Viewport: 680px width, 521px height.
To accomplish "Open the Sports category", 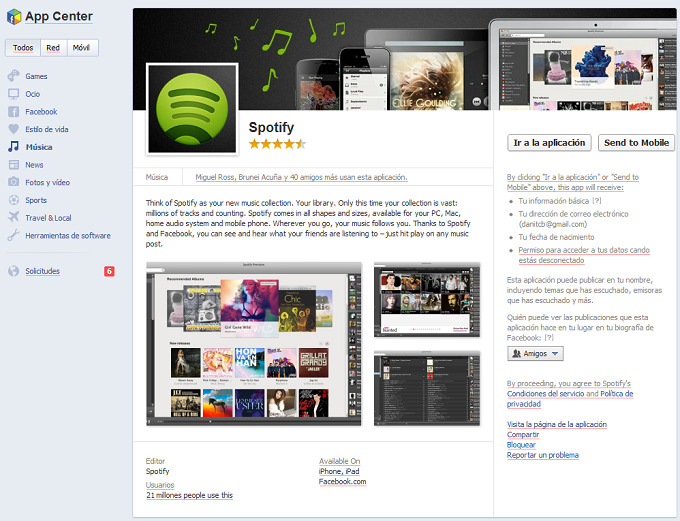I will coord(36,200).
